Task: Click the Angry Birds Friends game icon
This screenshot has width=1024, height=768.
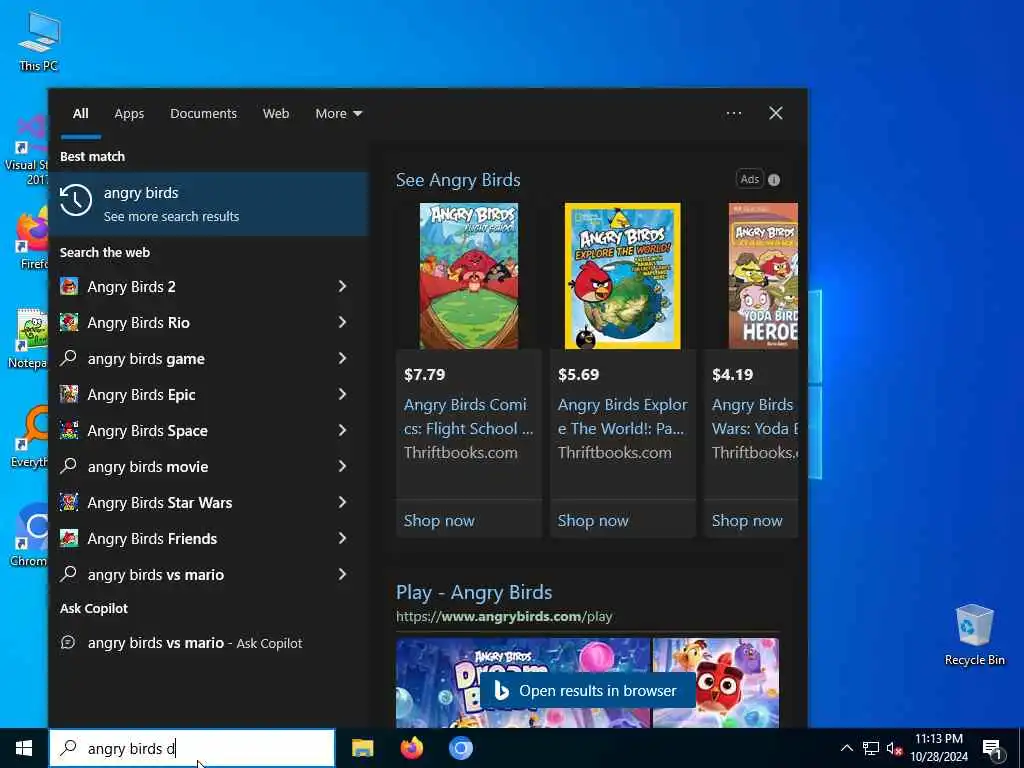Action: tap(69, 537)
